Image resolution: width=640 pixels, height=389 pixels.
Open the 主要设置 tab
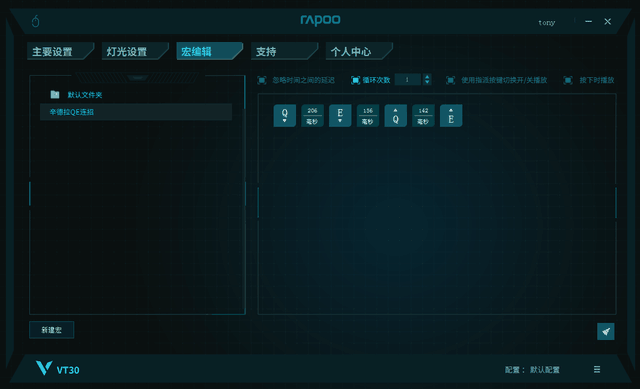pyautogui.click(x=60, y=51)
